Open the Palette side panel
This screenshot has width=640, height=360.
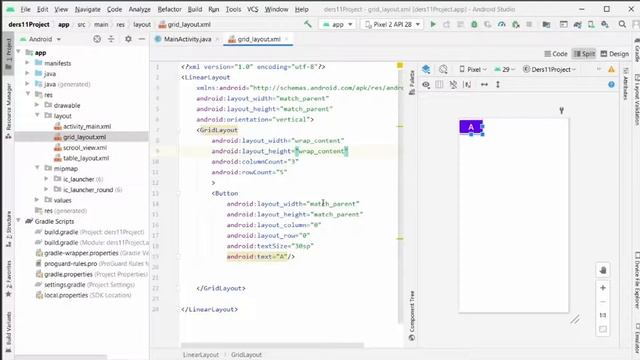pyautogui.click(x=412, y=82)
